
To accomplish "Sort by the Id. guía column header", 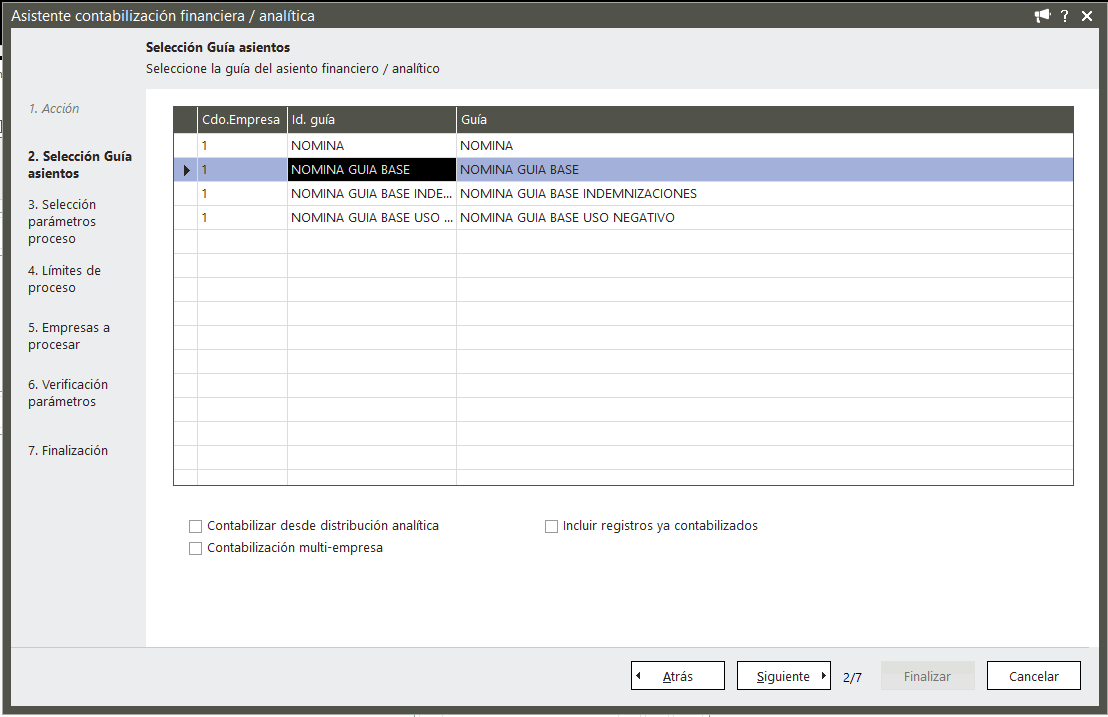I will 372,120.
